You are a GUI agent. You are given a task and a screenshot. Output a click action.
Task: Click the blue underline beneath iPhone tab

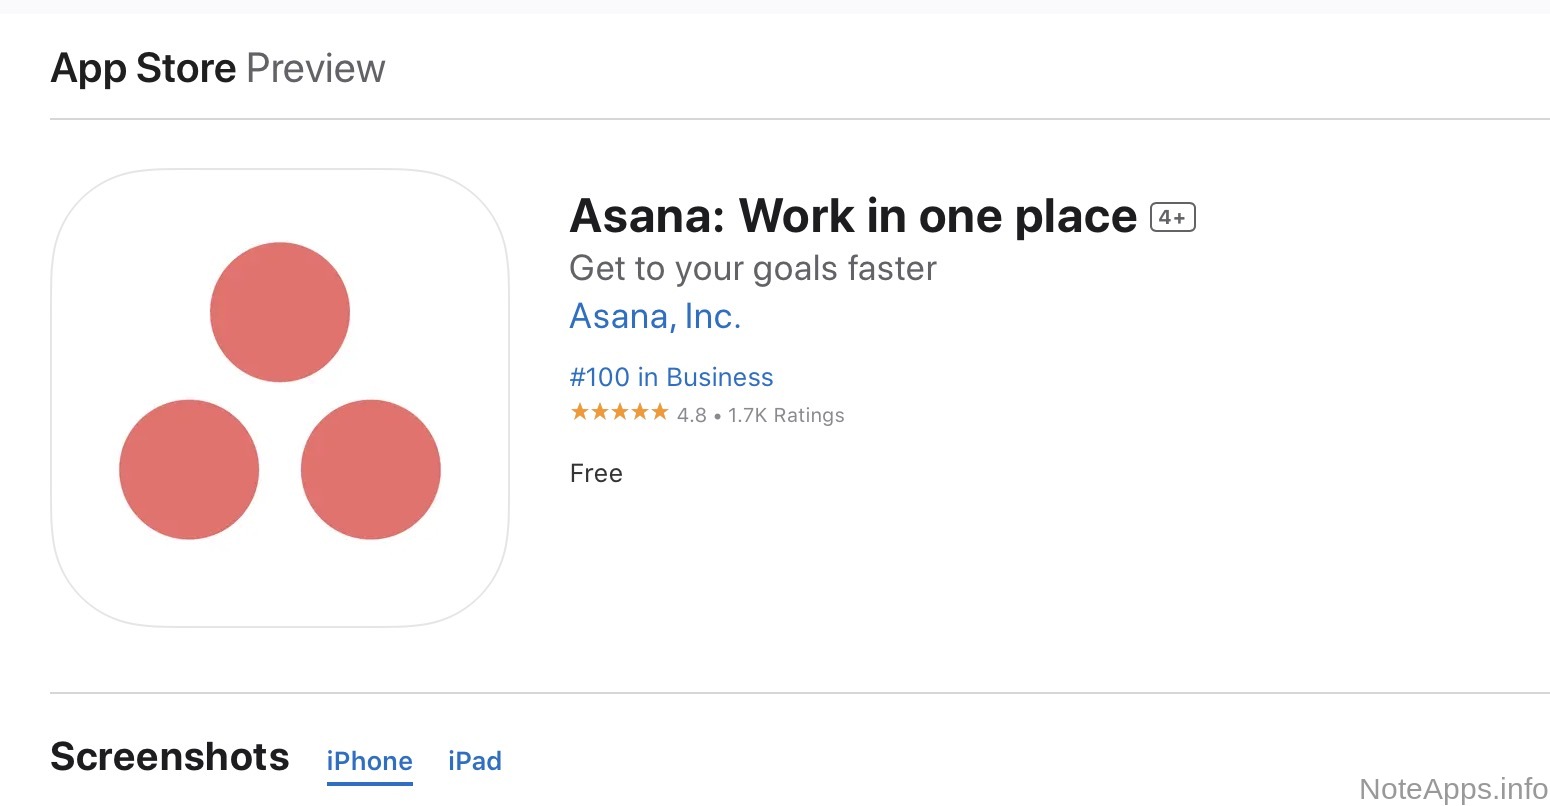tap(369, 784)
